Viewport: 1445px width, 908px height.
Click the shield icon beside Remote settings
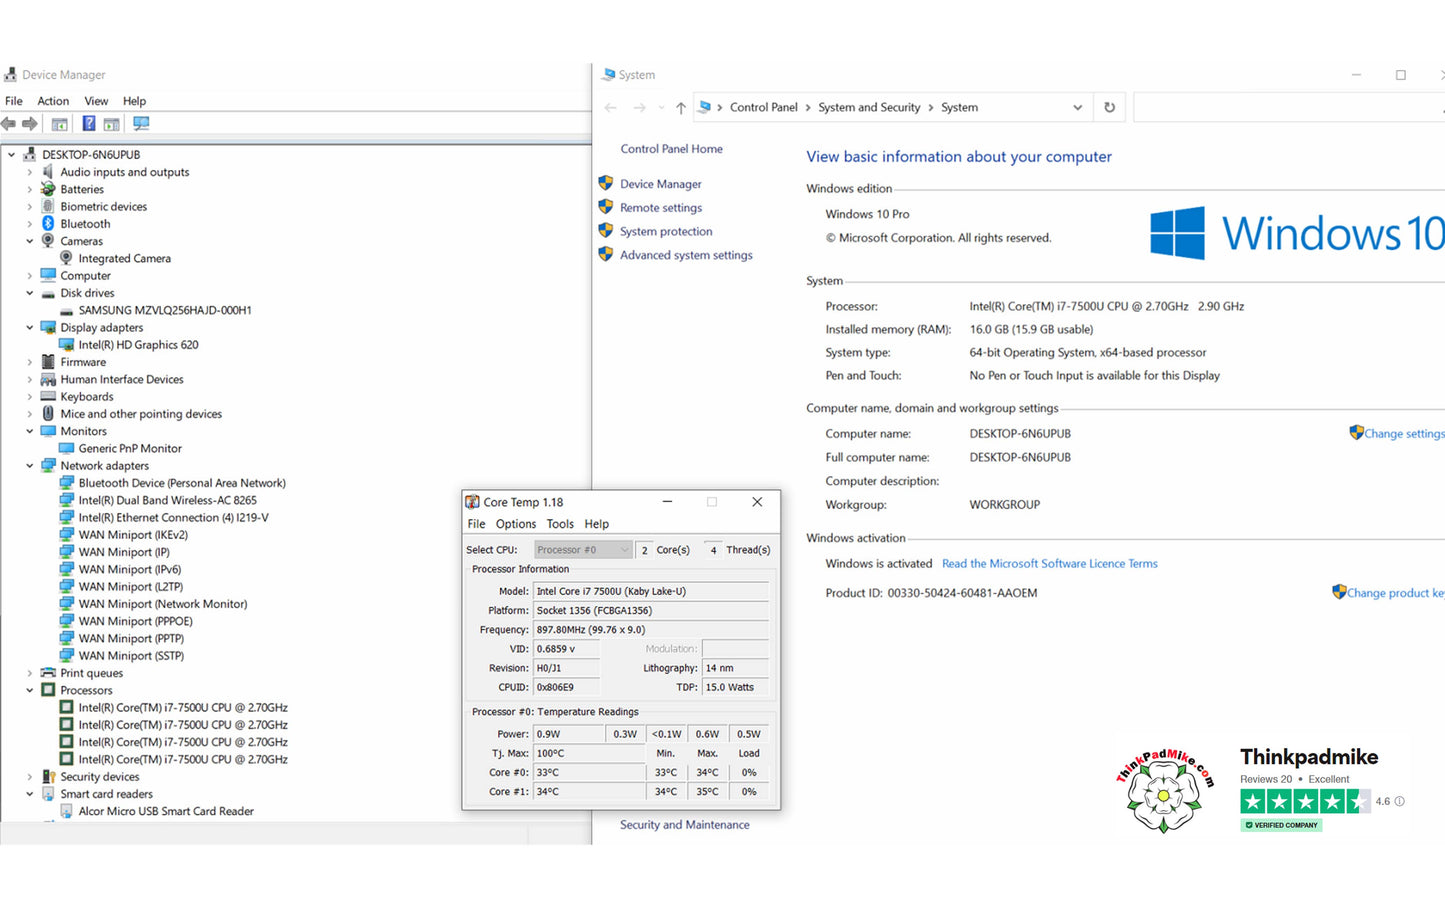pyautogui.click(x=605, y=207)
